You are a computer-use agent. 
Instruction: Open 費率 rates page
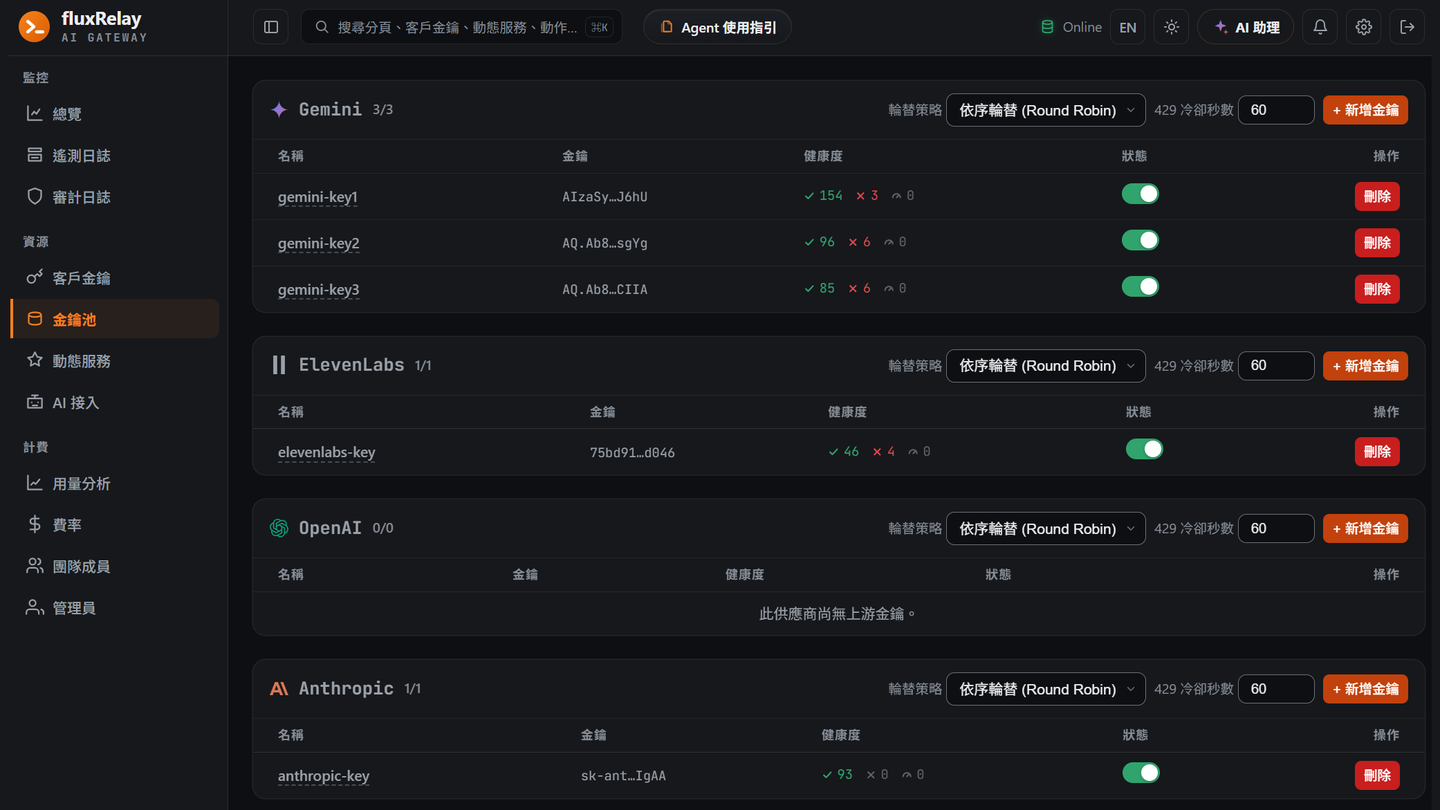point(114,525)
